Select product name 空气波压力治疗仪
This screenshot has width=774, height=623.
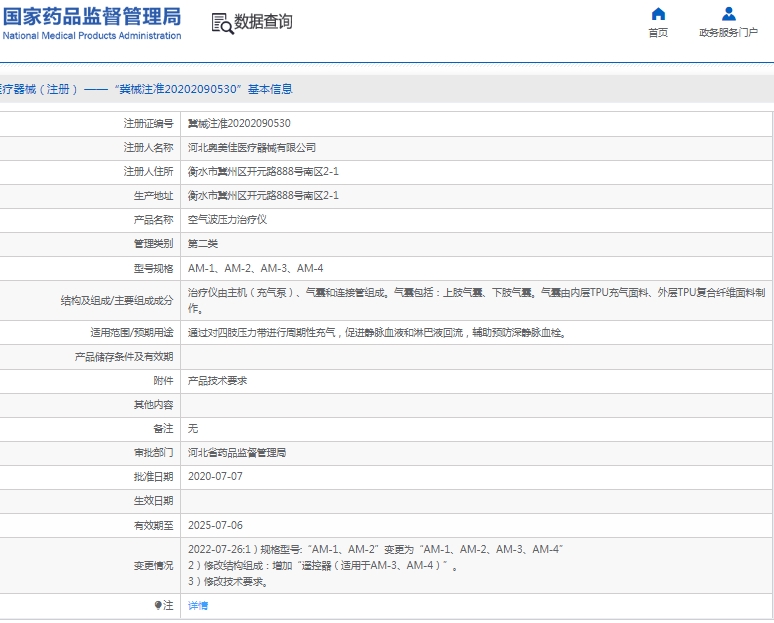coord(227,220)
